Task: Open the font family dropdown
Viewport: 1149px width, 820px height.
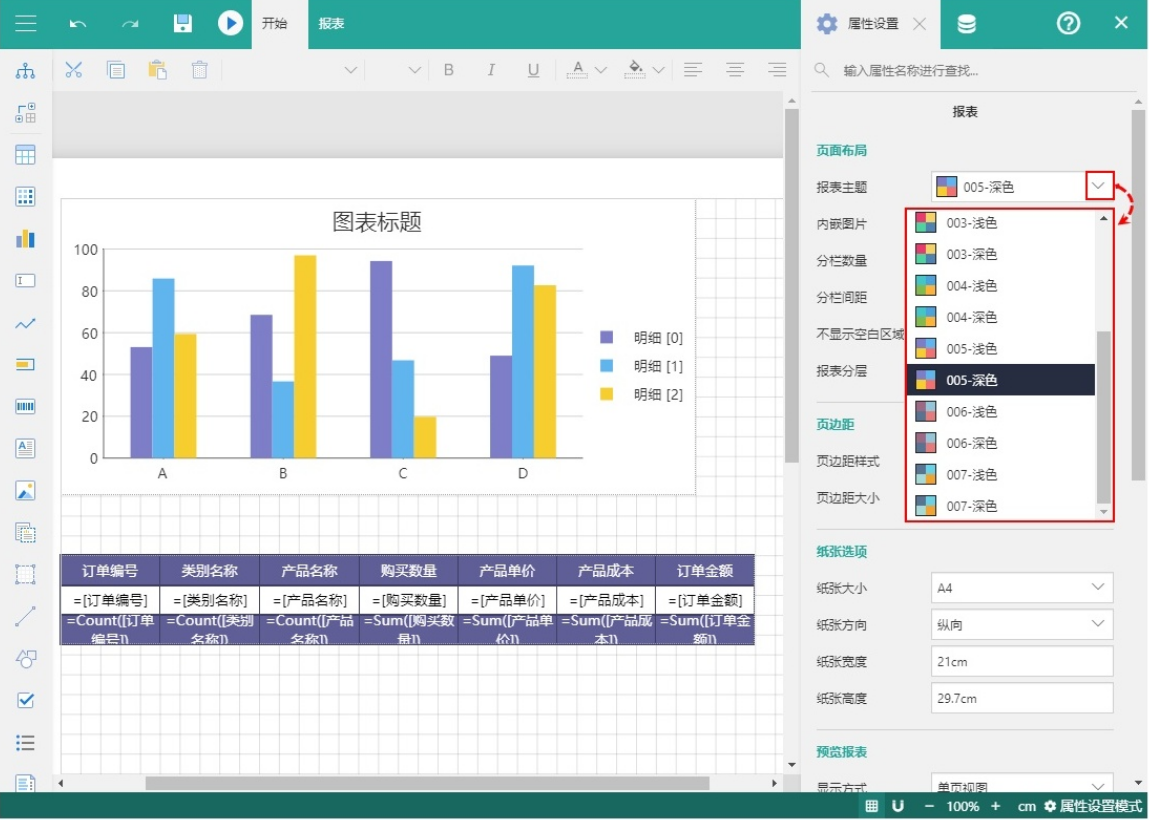Action: coord(351,70)
